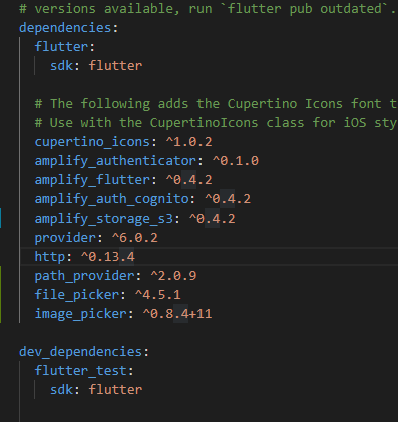Click the '^0.4.2' version of amplify_auth_cognito
Screen dimensions: 398x422
click(x=228, y=199)
